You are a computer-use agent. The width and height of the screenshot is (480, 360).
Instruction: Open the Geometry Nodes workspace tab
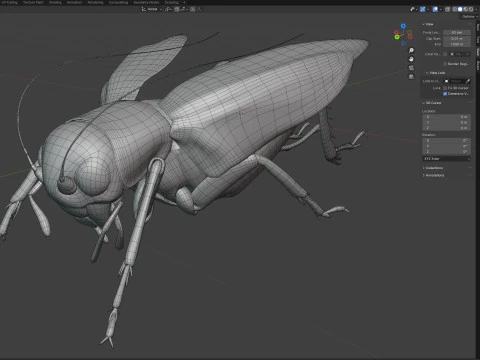click(146, 2)
